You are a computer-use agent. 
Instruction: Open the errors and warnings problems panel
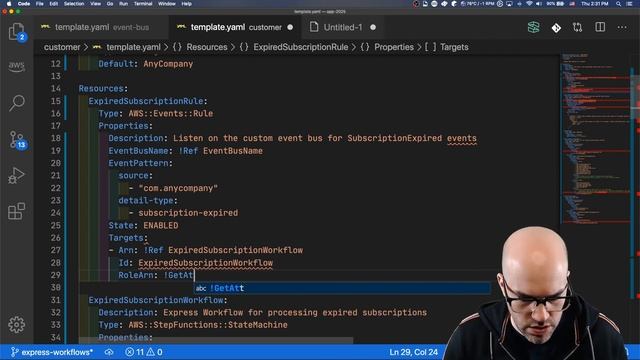(x=143, y=352)
